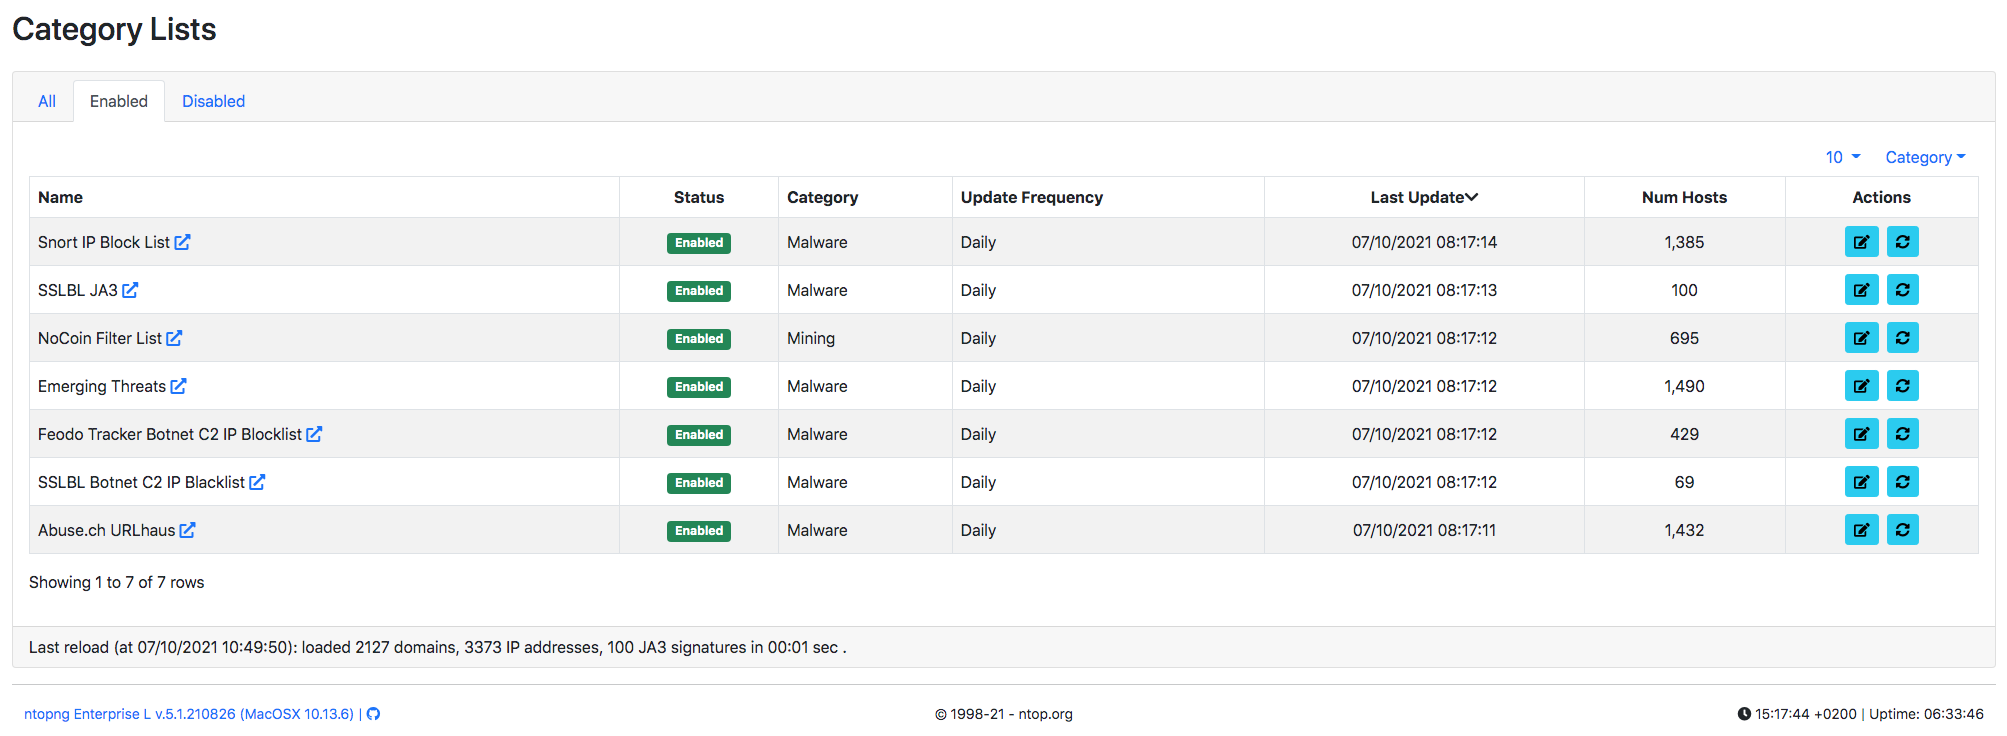
Task: Edit the SSLBL Botnet C2 IP Blacklist
Action: [x=1861, y=482]
